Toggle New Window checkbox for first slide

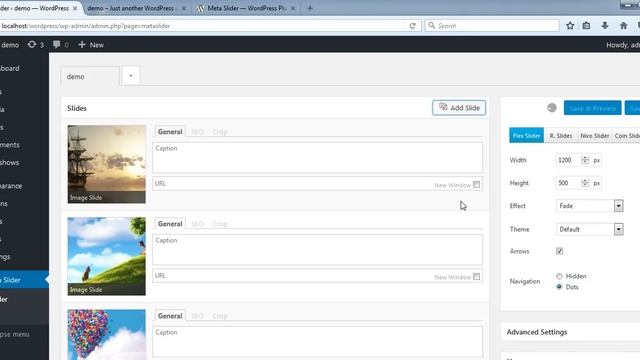click(x=476, y=184)
